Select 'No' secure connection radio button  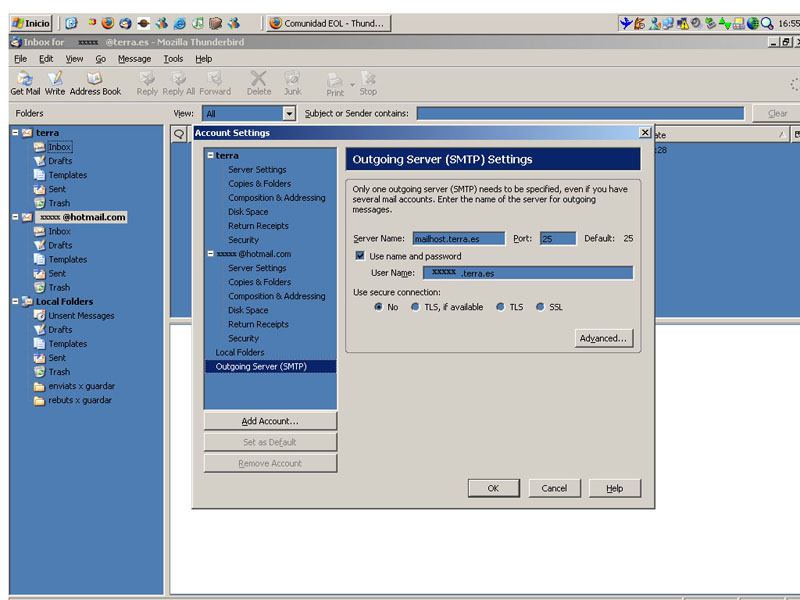click(x=378, y=307)
